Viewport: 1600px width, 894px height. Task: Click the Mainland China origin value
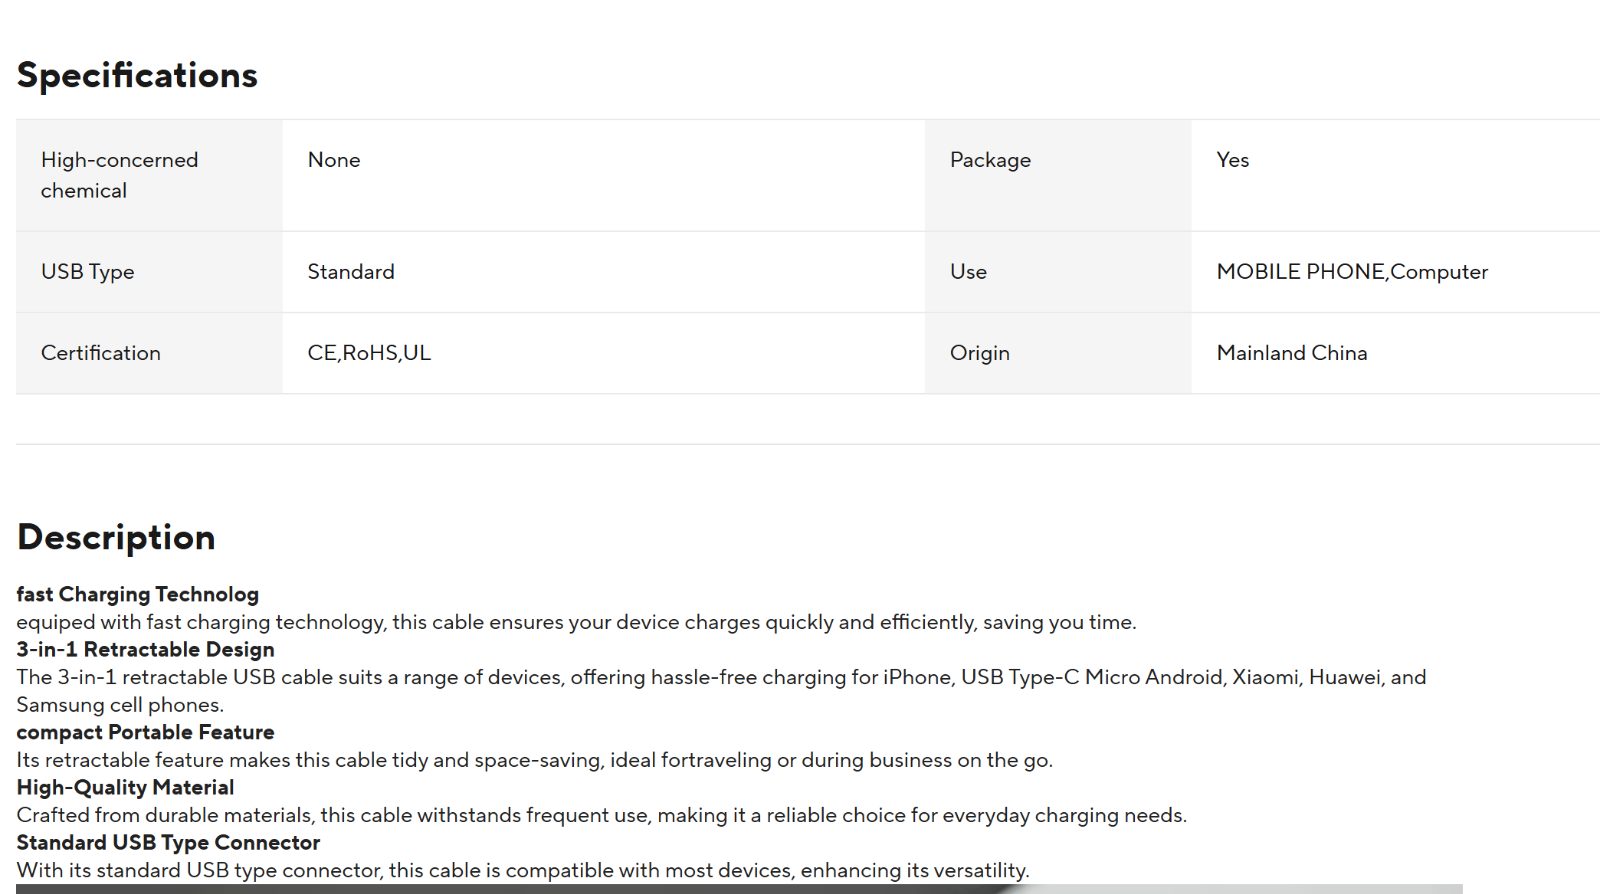click(1292, 353)
